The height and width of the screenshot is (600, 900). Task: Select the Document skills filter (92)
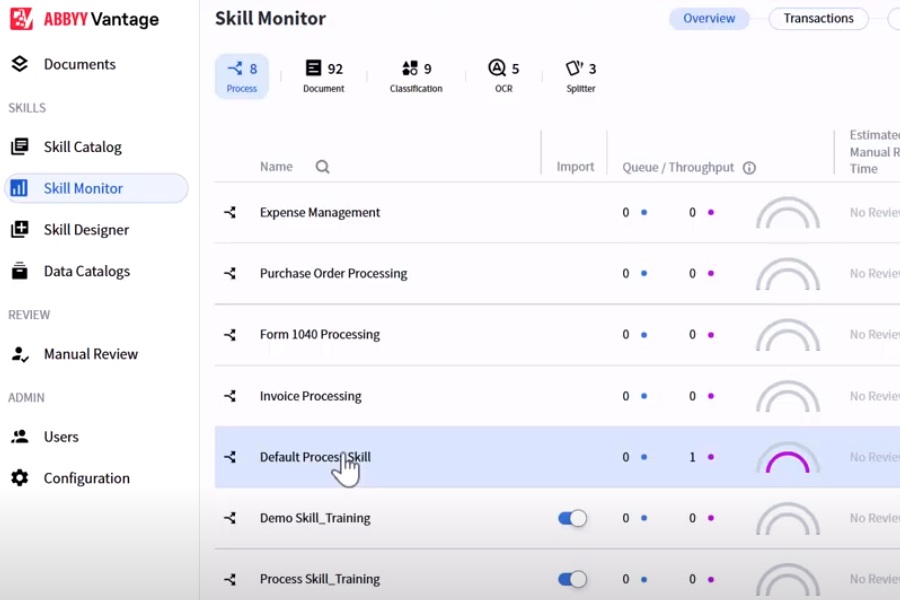324,76
